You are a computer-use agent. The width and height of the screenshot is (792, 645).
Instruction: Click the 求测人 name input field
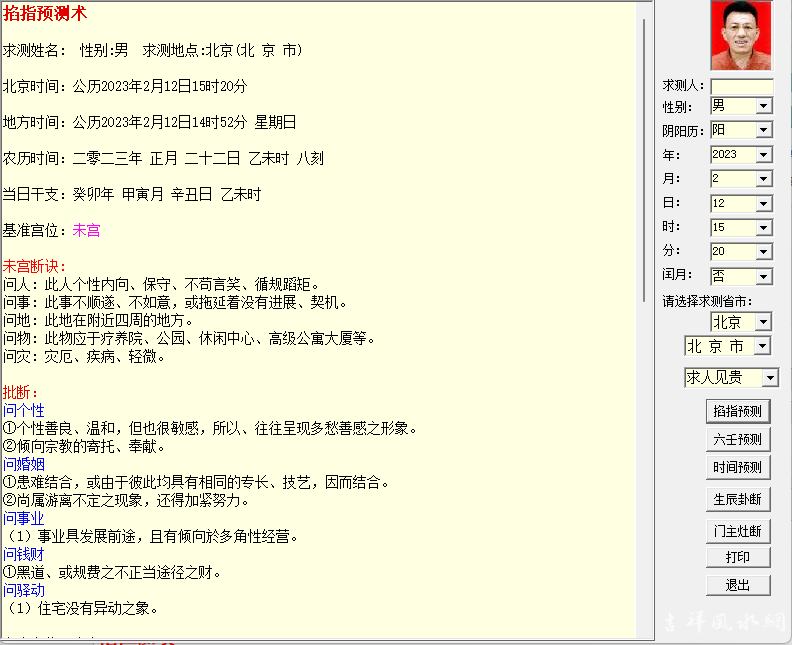(741, 87)
